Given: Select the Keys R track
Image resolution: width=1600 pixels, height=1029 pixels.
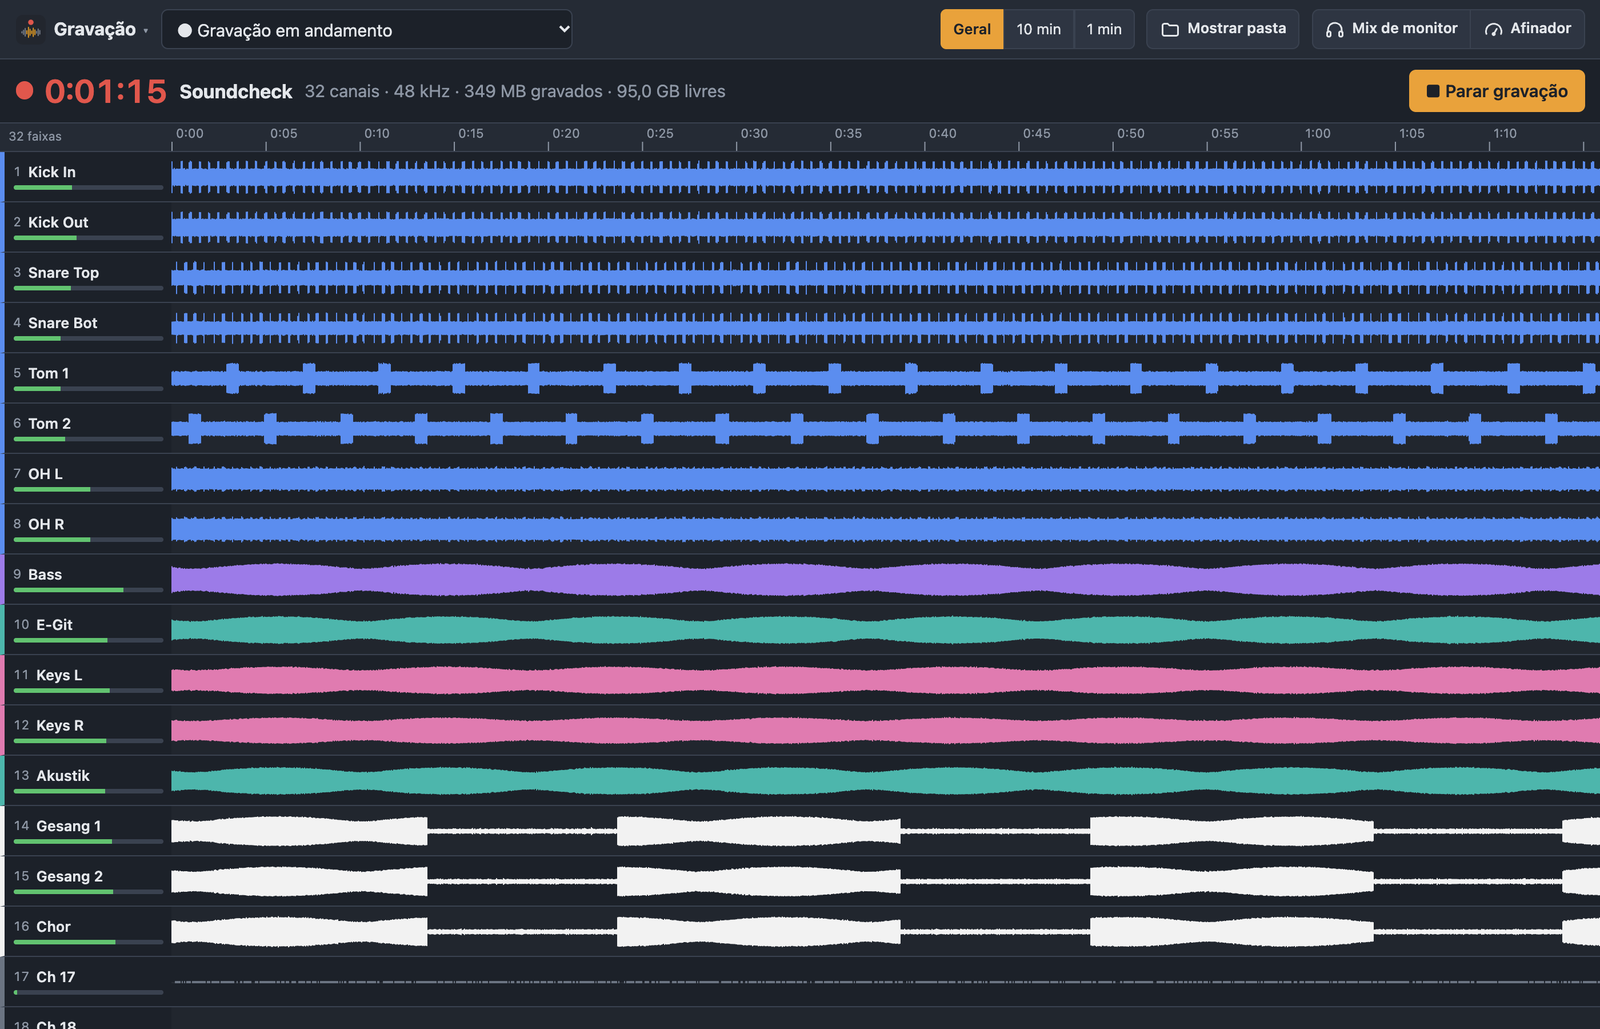Looking at the screenshot, I should (x=86, y=730).
